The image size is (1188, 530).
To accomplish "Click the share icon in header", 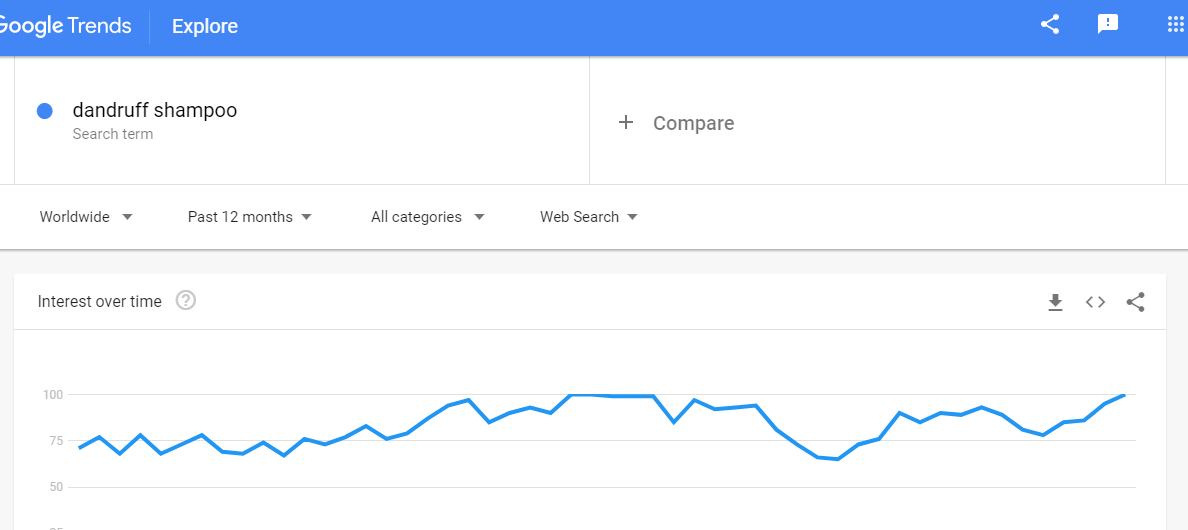I will pyautogui.click(x=1049, y=25).
